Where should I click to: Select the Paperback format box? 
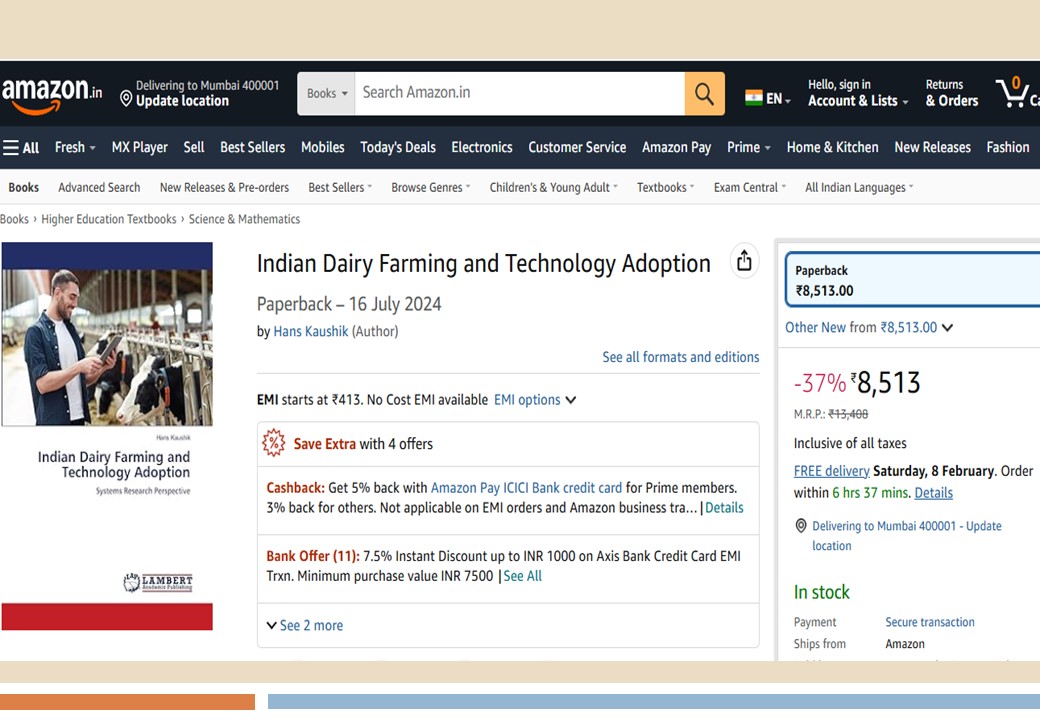[x=913, y=279]
